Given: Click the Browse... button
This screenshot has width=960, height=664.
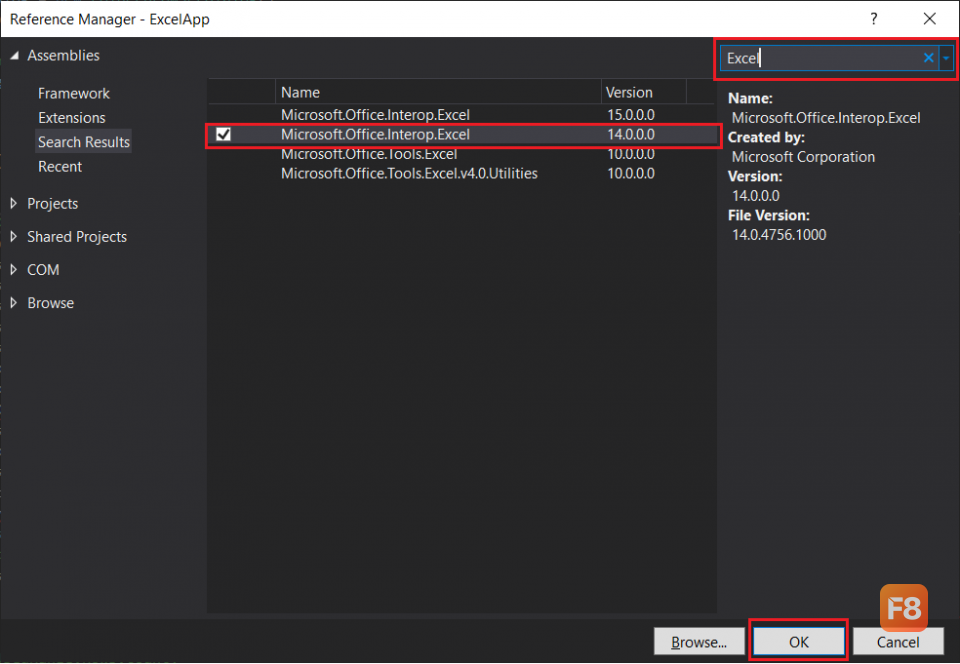Looking at the screenshot, I should [699, 642].
